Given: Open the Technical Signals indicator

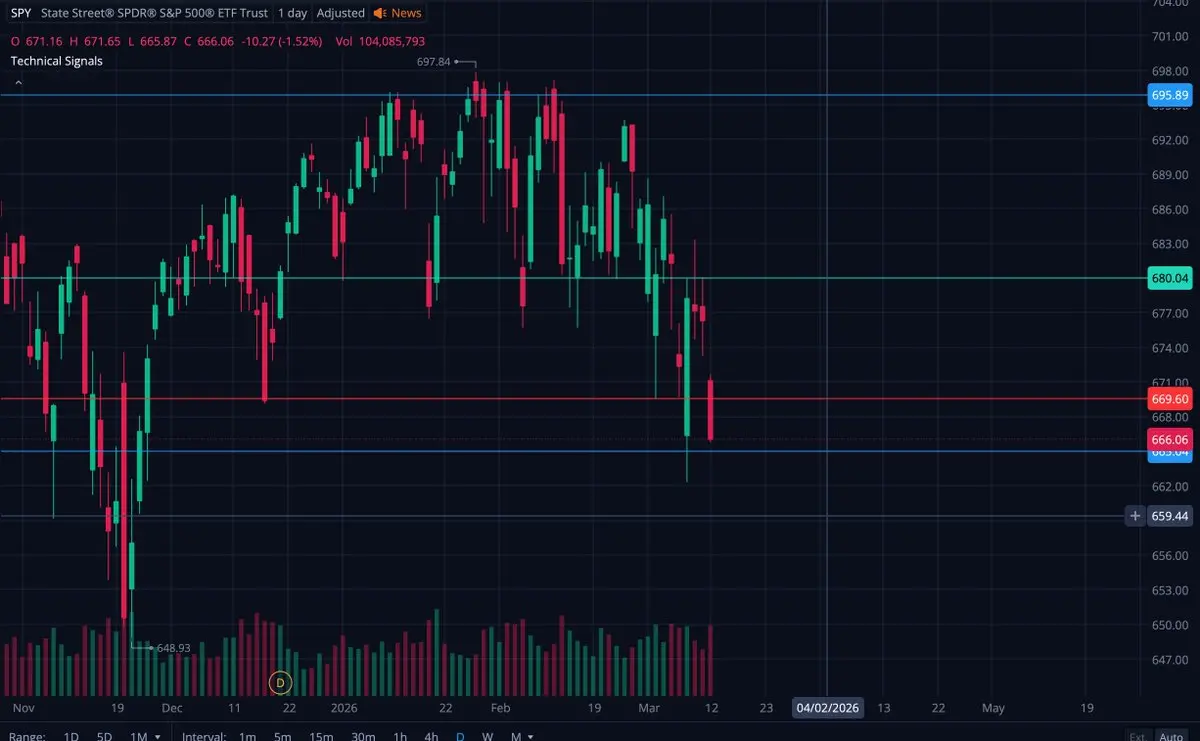Looking at the screenshot, I should tap(56, 61).
